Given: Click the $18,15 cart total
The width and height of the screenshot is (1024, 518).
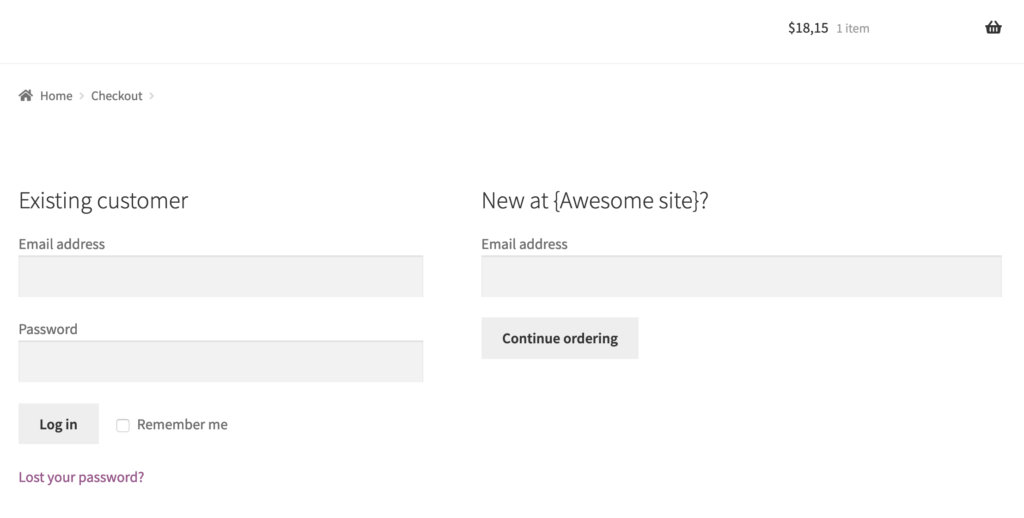Looking at the screenshot, I should point(808,28).
